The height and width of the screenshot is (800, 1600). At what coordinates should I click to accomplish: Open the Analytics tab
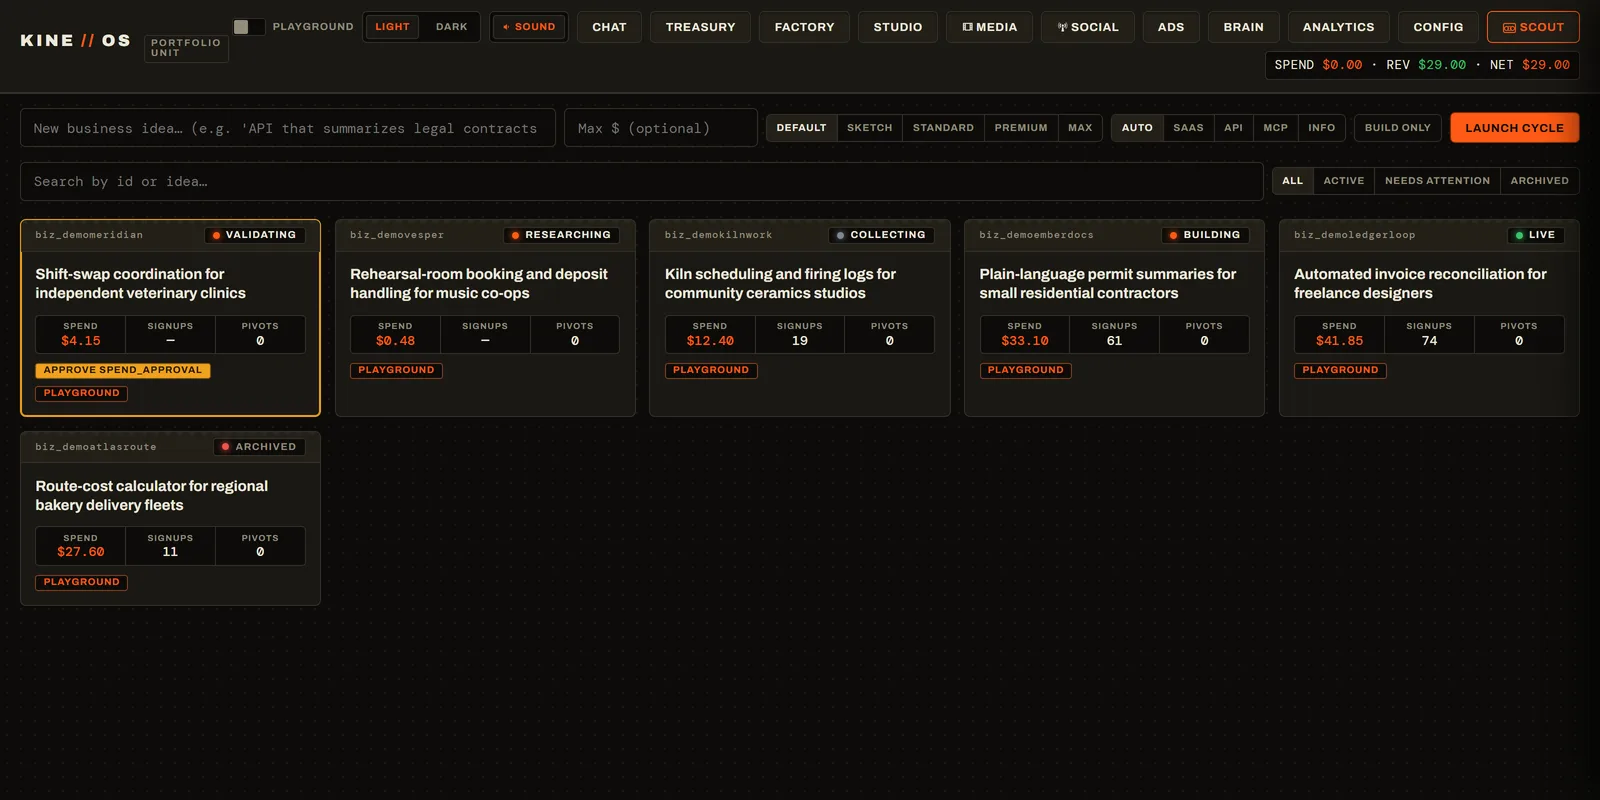click(x=1338, y=27)
